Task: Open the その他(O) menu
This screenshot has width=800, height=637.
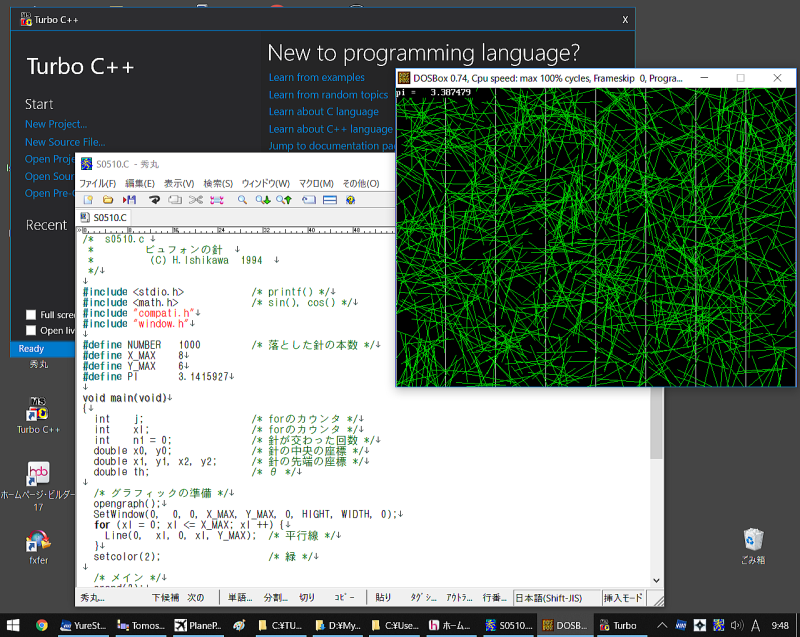Action: click(x=361, y=184)
